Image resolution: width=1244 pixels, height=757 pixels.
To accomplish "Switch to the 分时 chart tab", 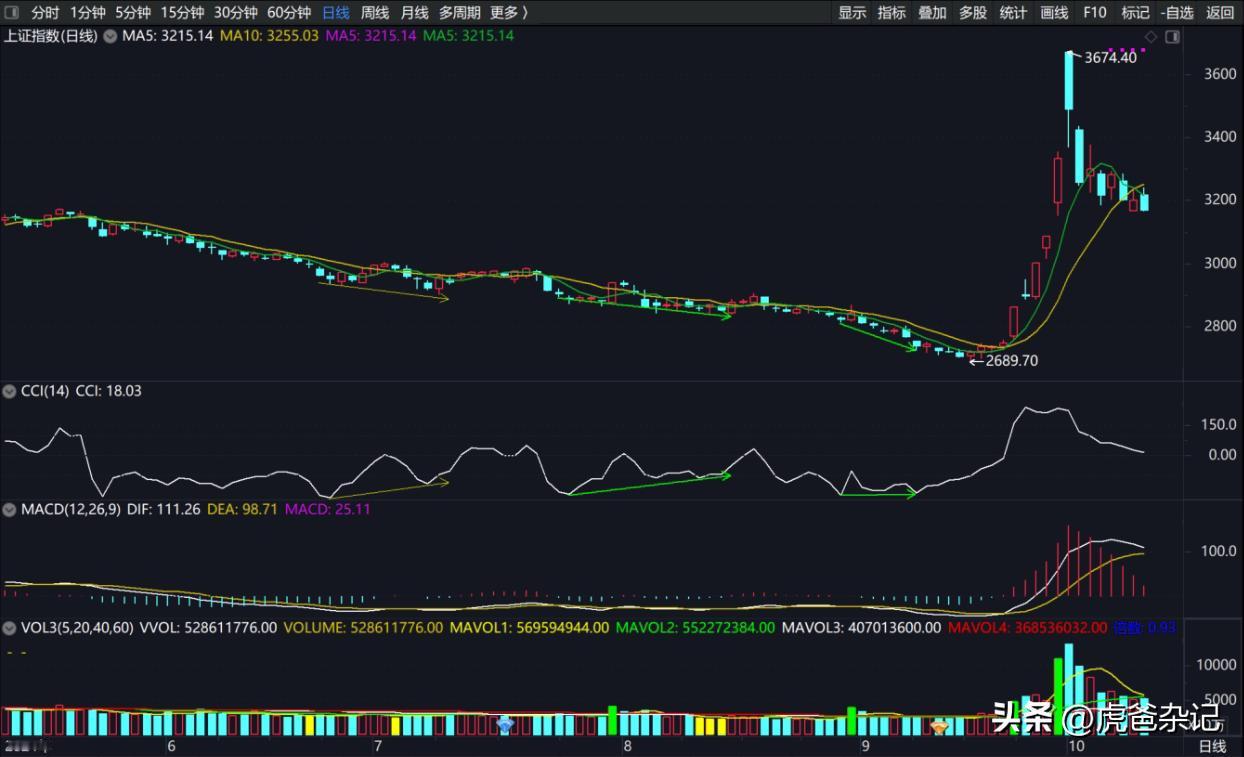I will 45,12.
